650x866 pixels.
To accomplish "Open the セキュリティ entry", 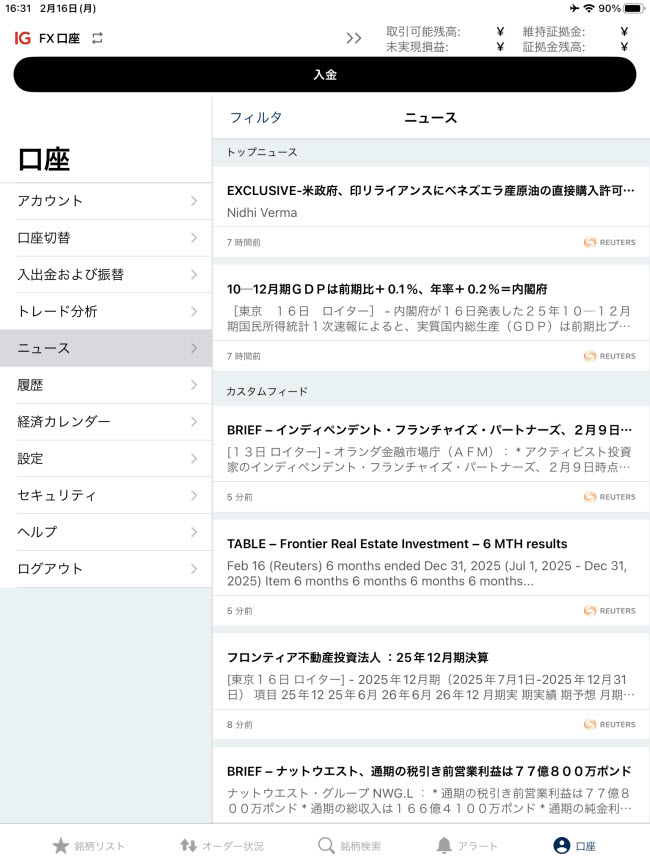I will [106, 495].
